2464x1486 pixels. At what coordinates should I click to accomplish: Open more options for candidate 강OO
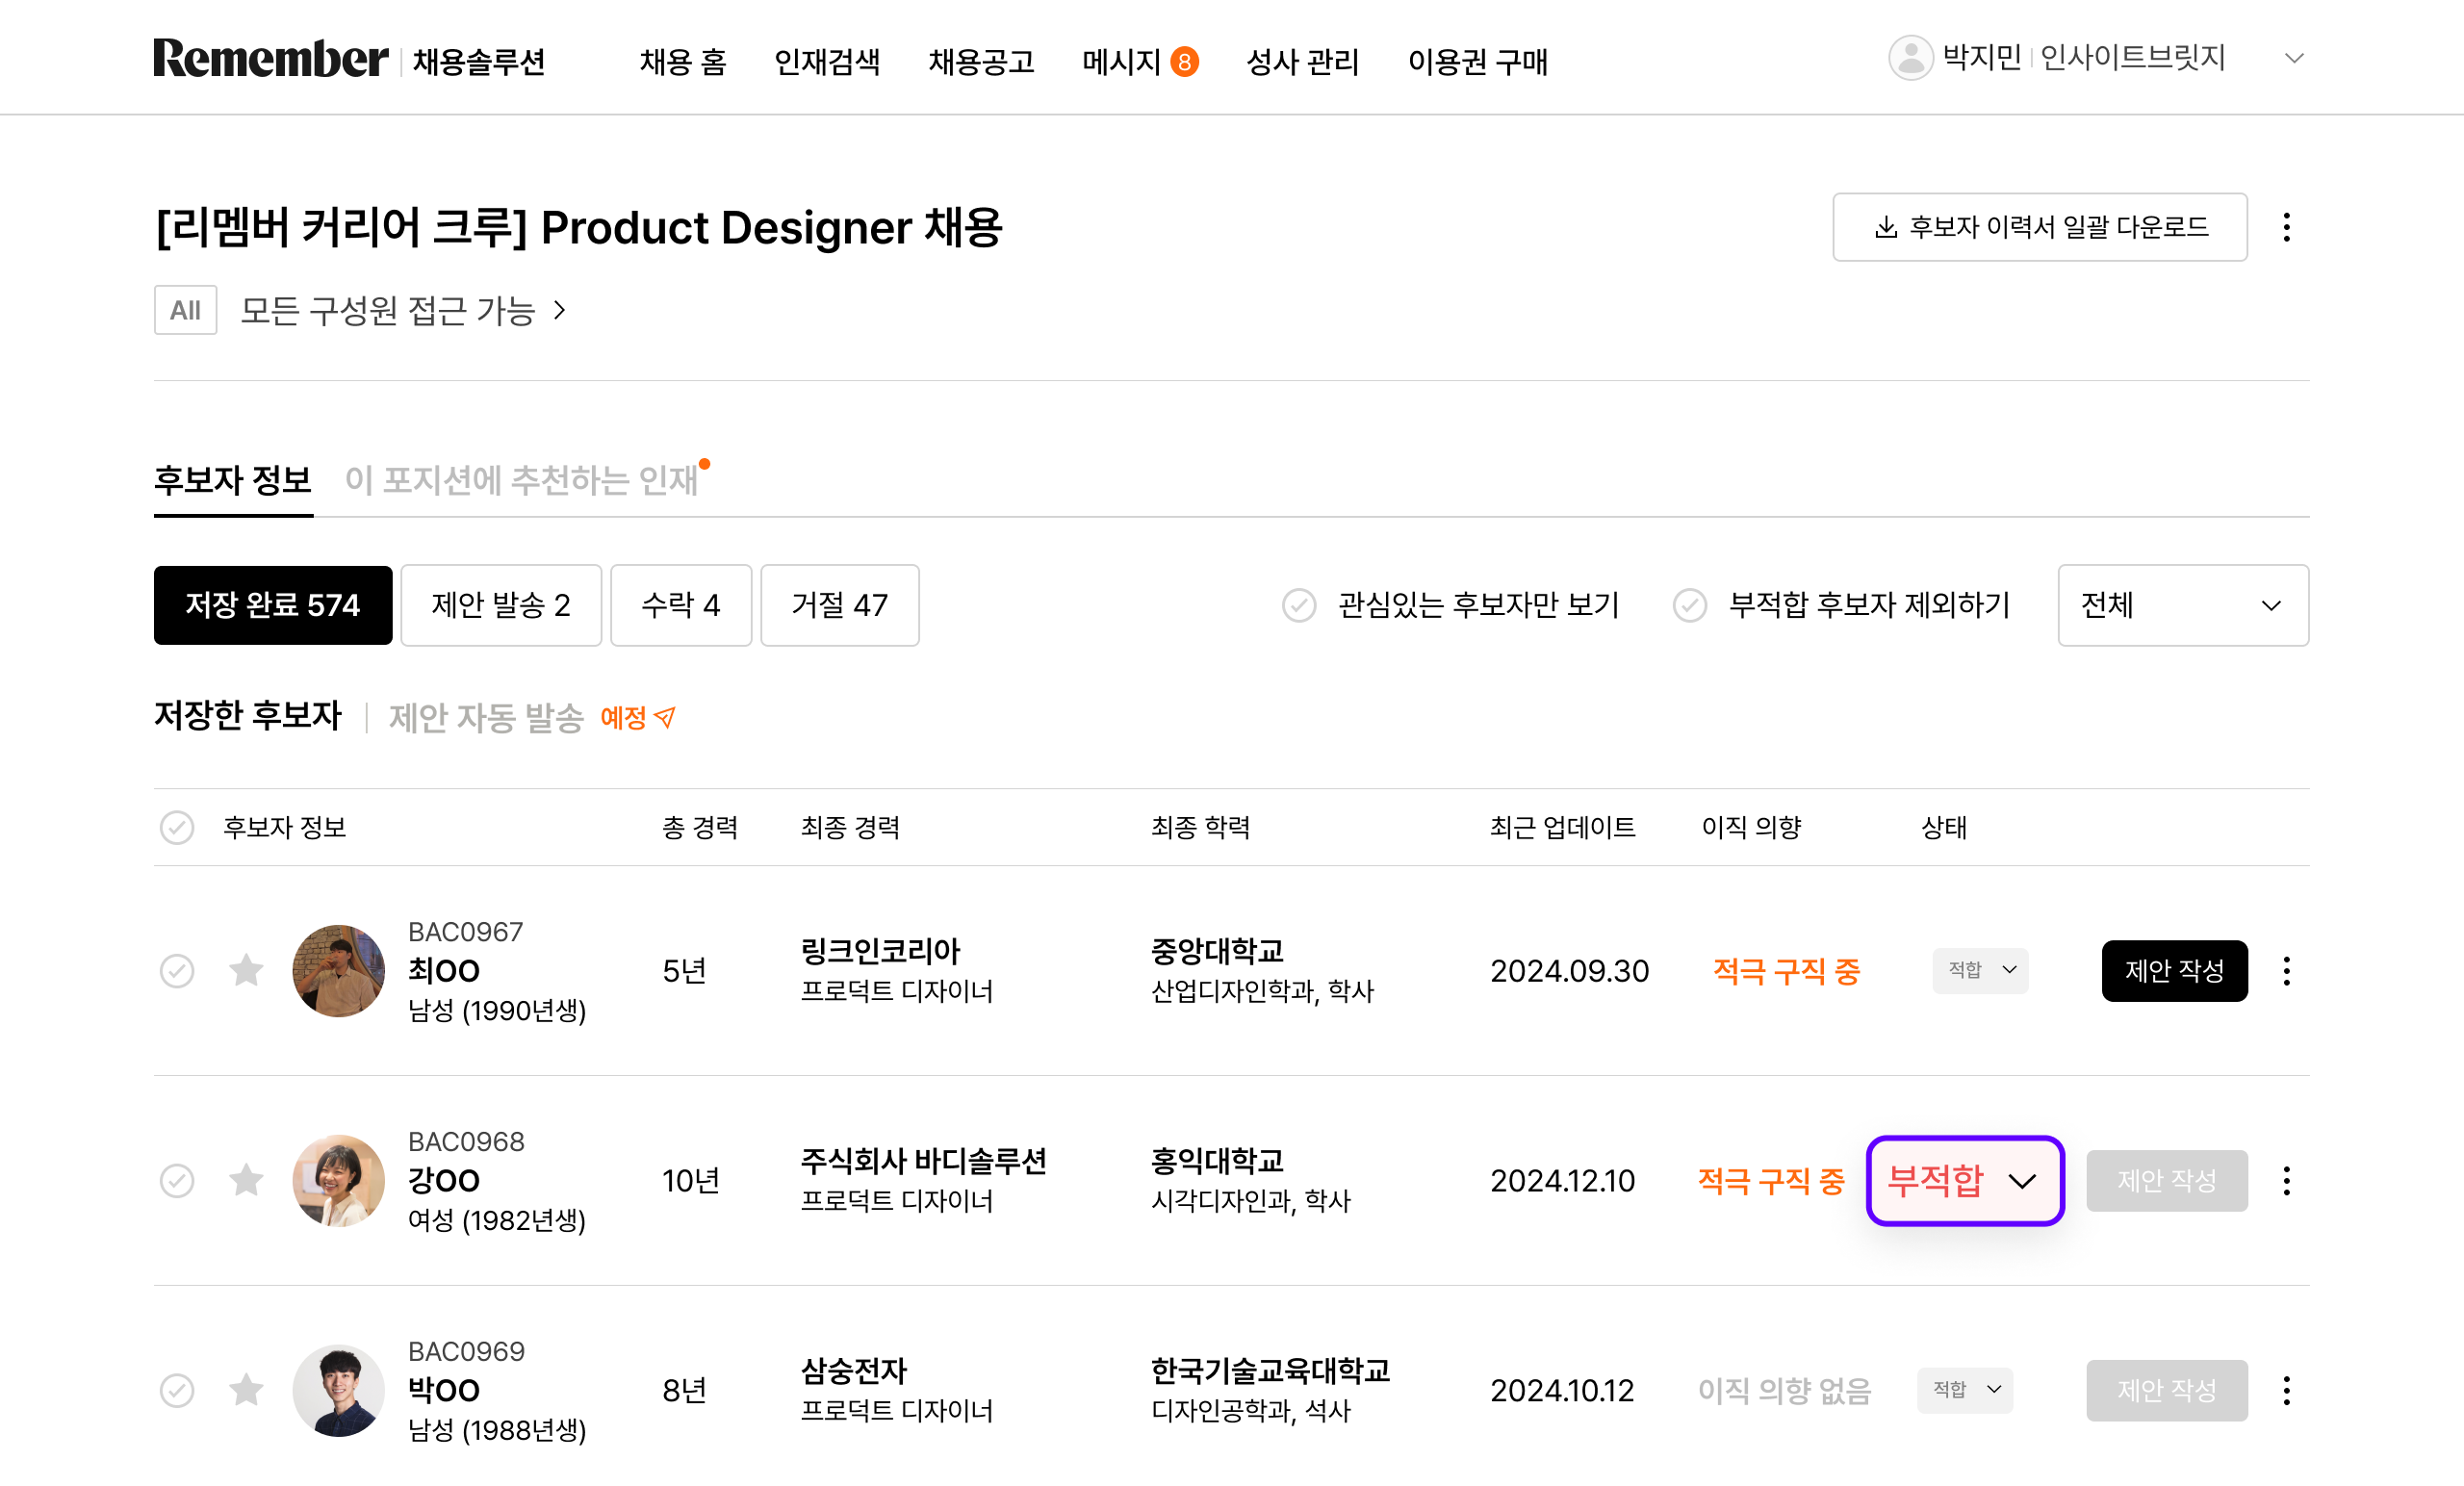[2286, 1180]
